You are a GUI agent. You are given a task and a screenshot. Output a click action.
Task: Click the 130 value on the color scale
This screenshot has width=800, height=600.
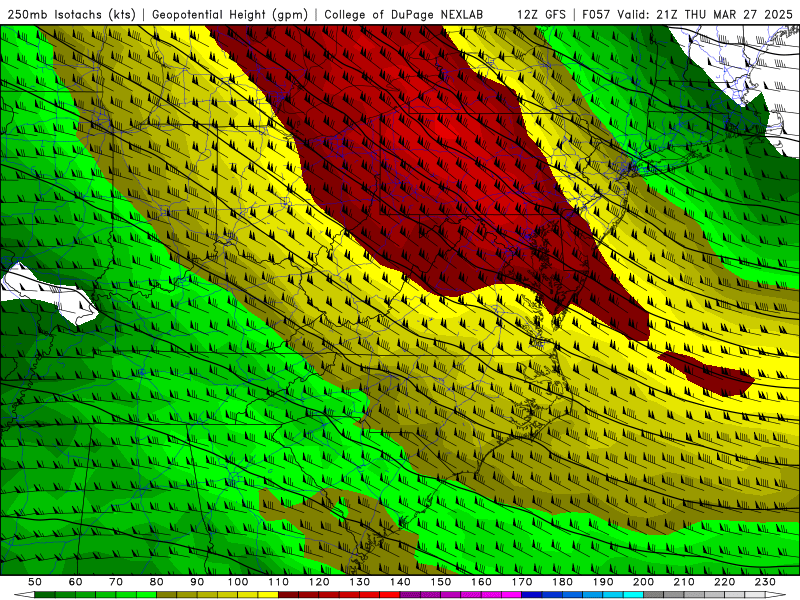tap(360, 582)
